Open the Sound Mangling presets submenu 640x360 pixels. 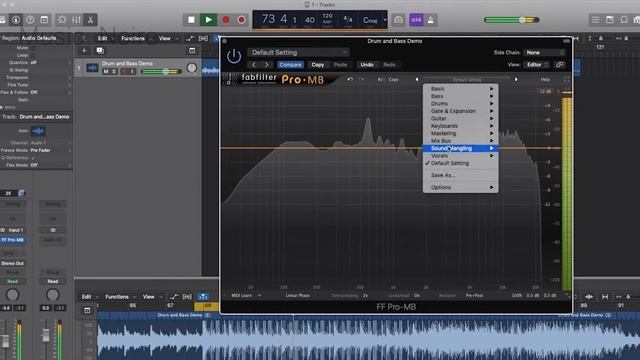[460, 148]
